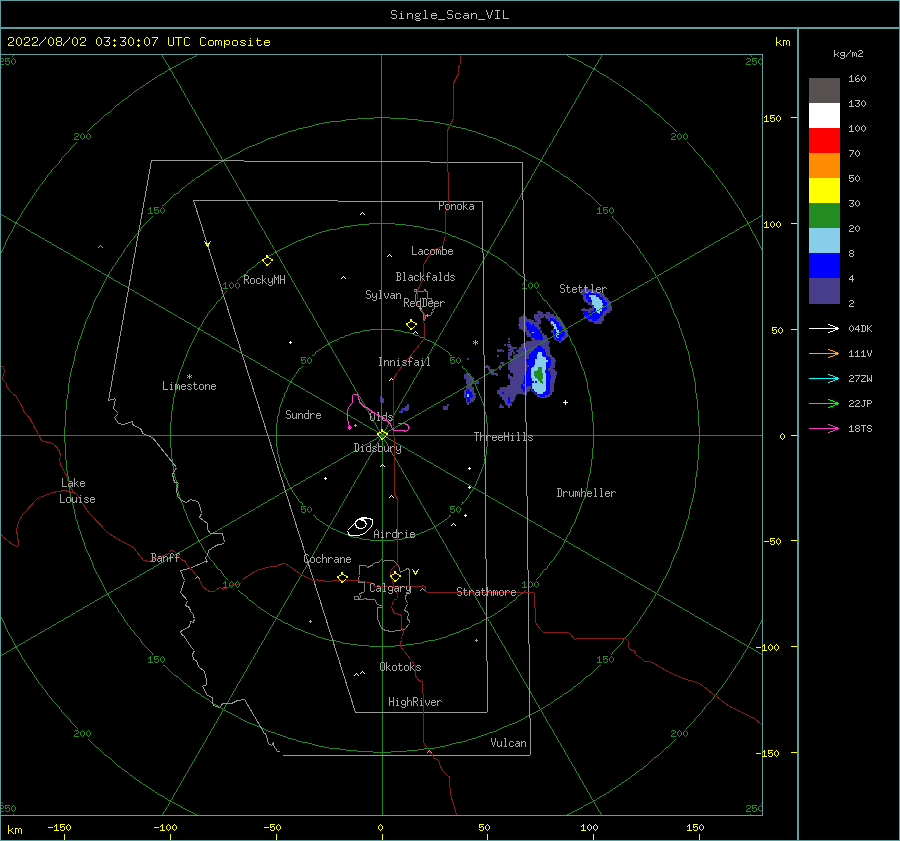The width and height of the screenshot is (900, 841).
Task: Pick the white 130 legend color swatch
Action: (x=824, y=116)
